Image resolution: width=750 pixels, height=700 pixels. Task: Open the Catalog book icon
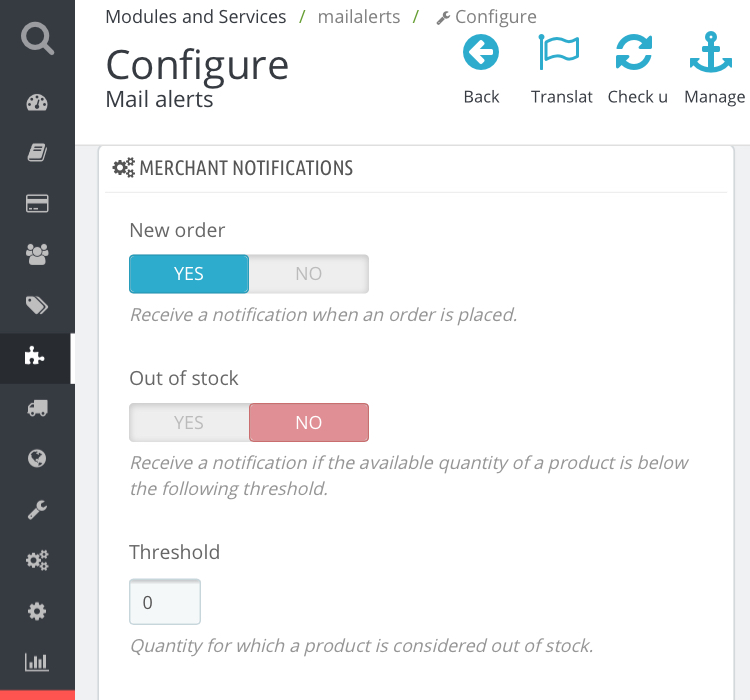37,153
